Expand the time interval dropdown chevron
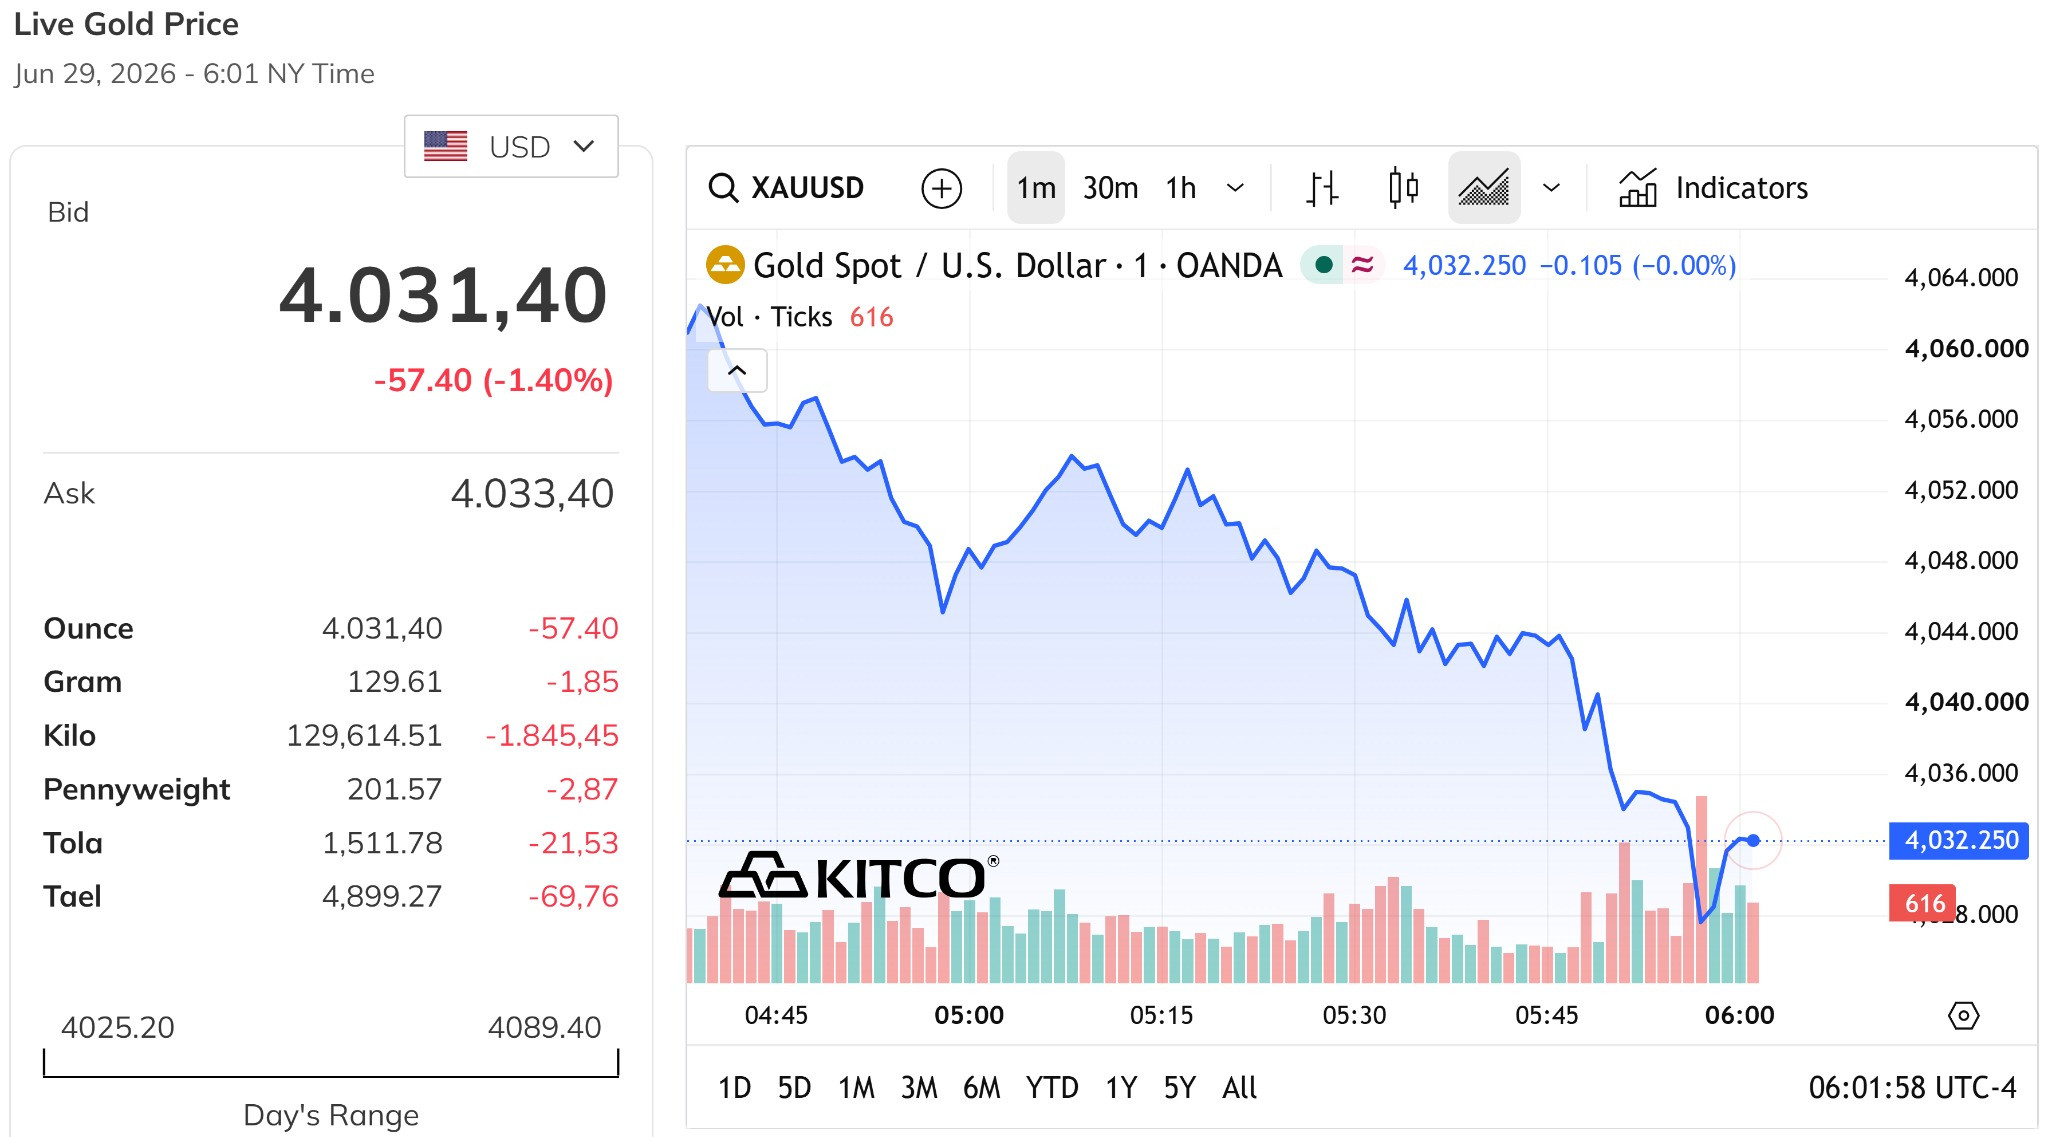Viewport: 2048px width, 1137px height. click(x=1235, y=188)
